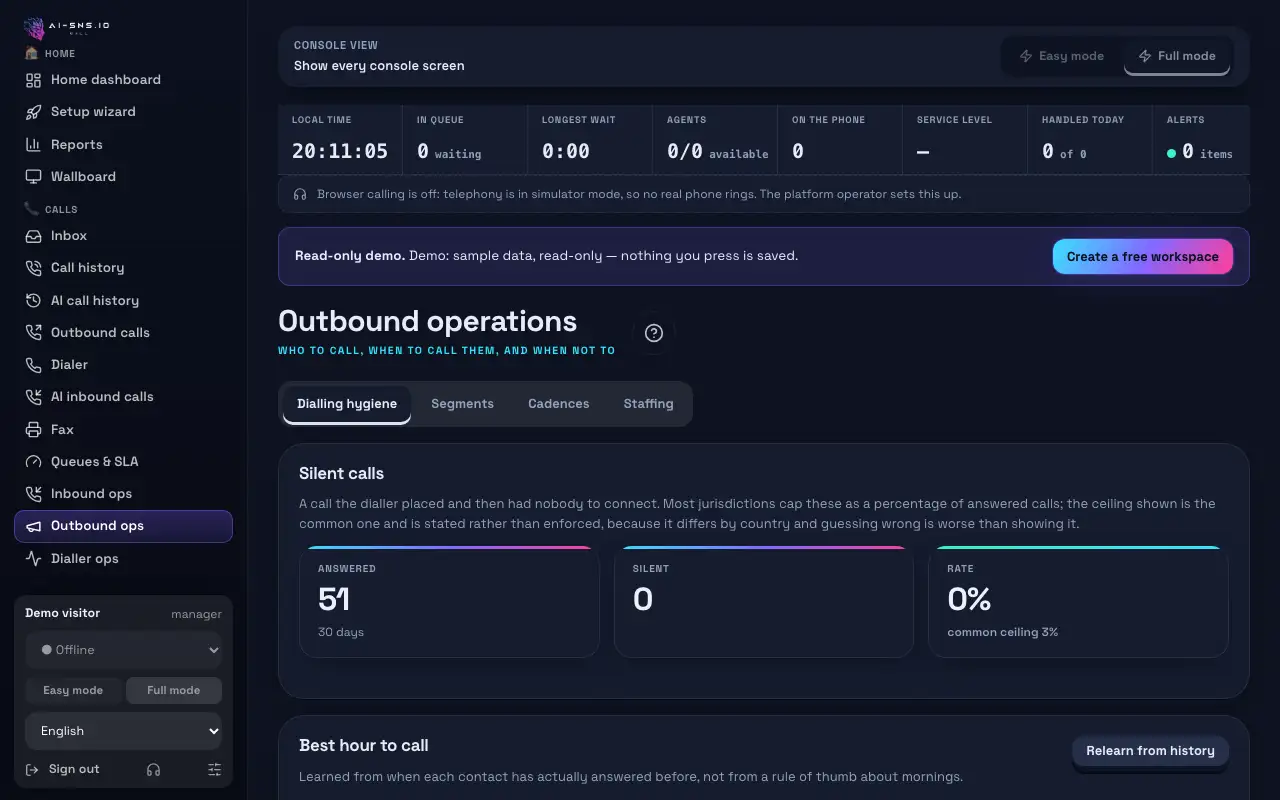Click Relearn from history button
This screenshot has width=1280, height=800.
pyautogui.click(x=1150, y=751)
